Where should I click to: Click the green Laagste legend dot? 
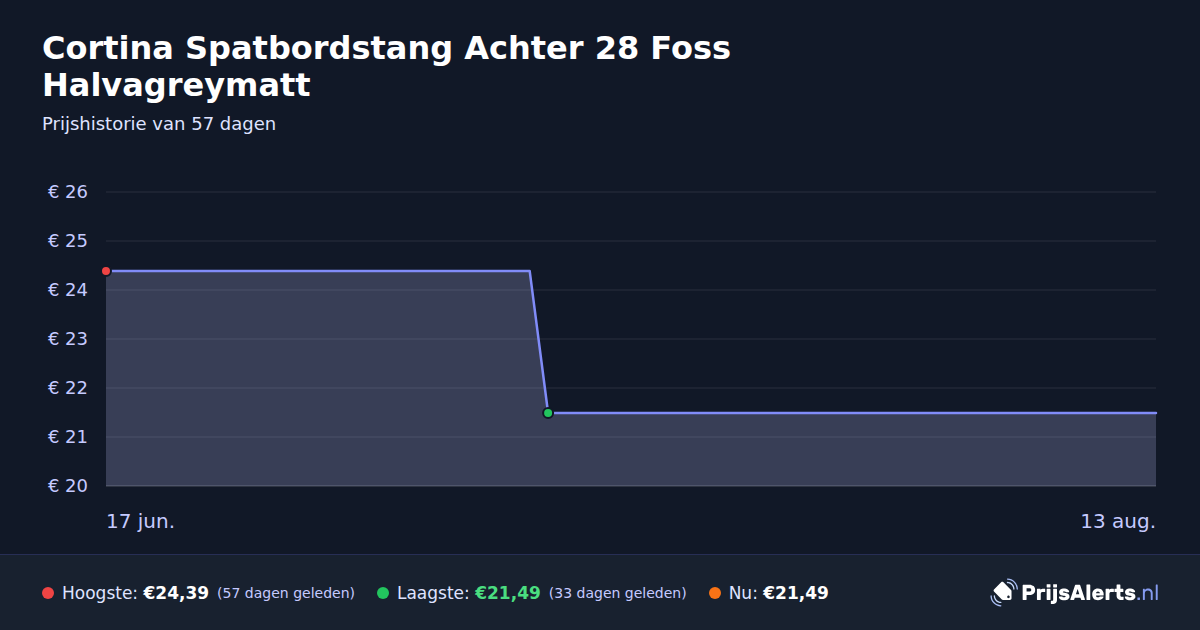click(383, 593)
